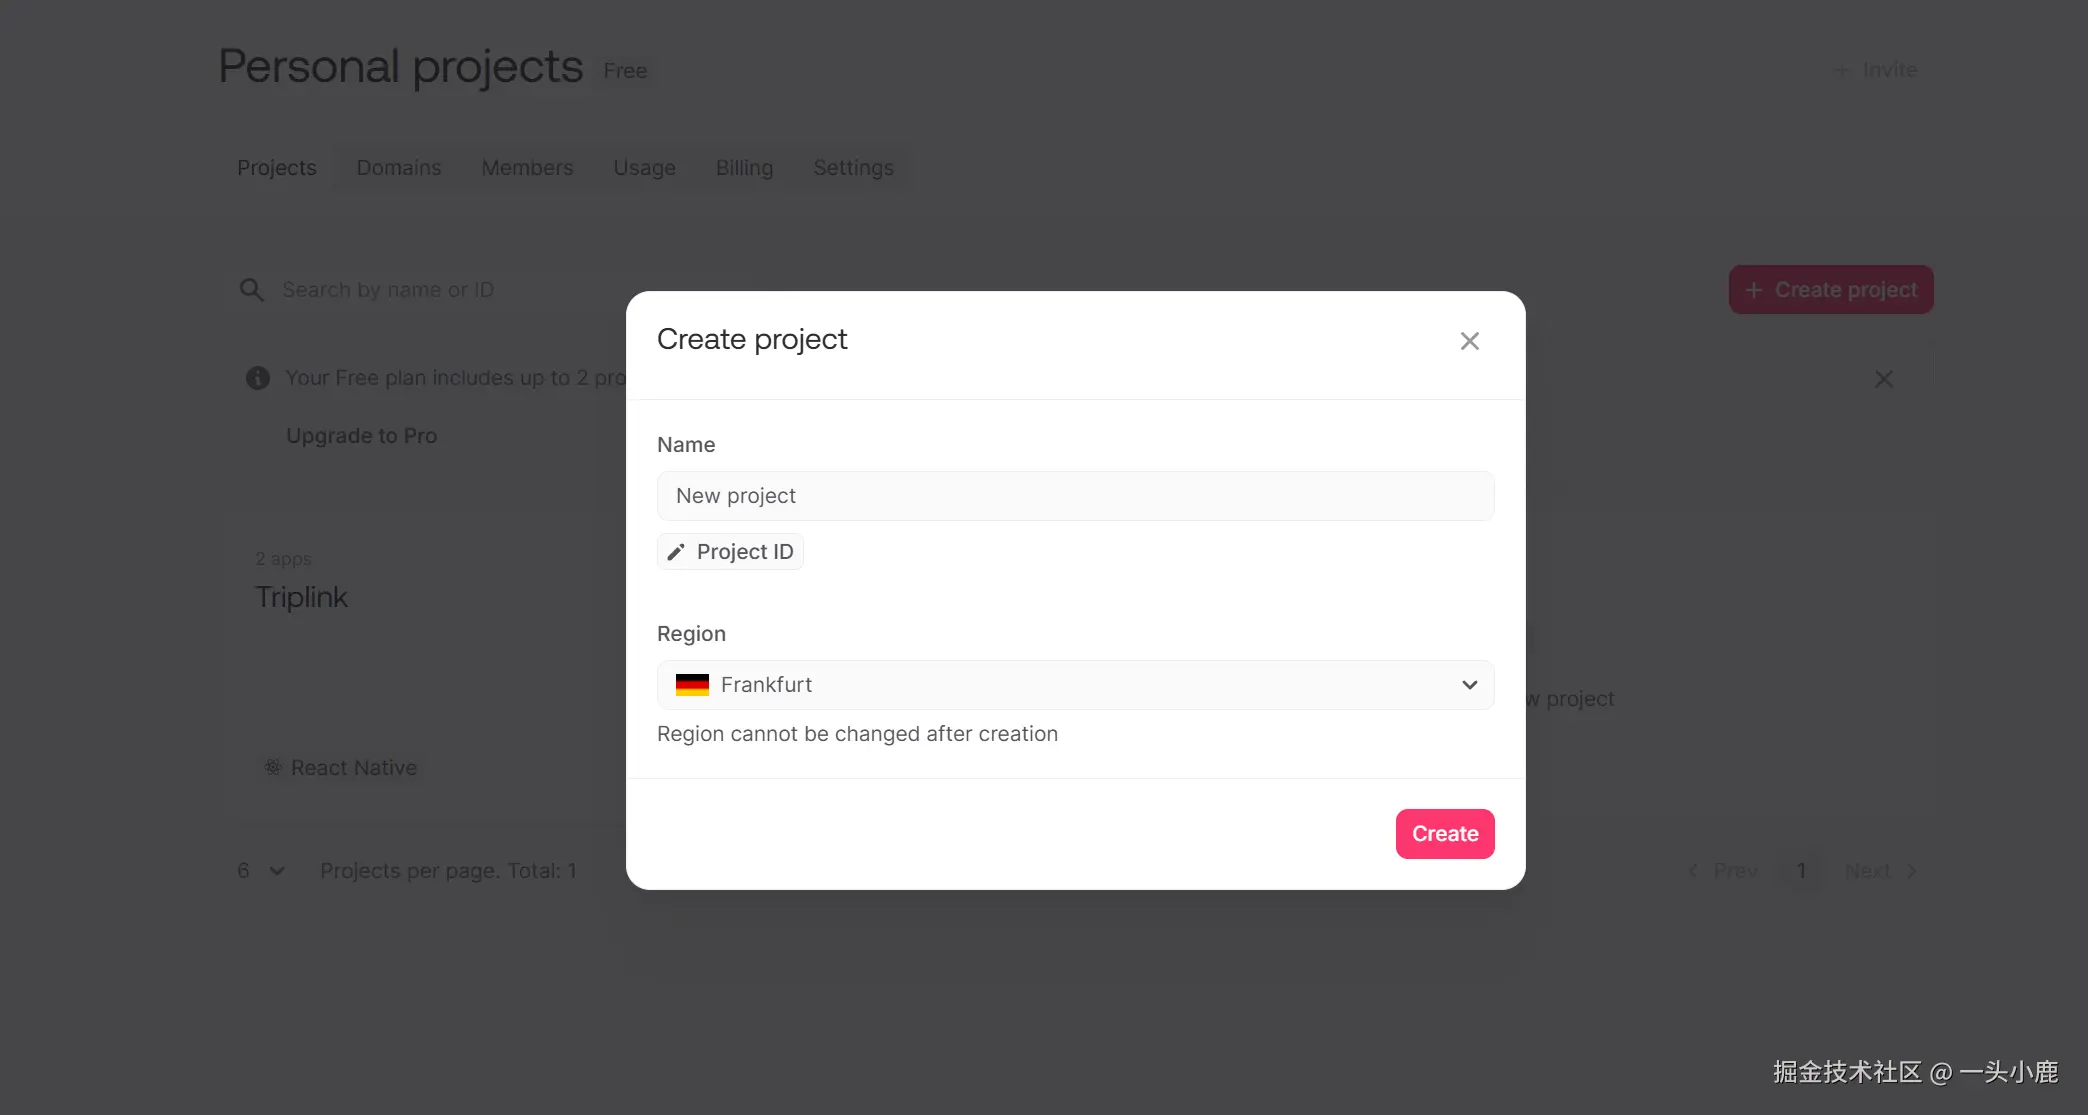Switch to the Domains tab
This screenshot has height=1115, width=2088.
(x=398, y=168)
